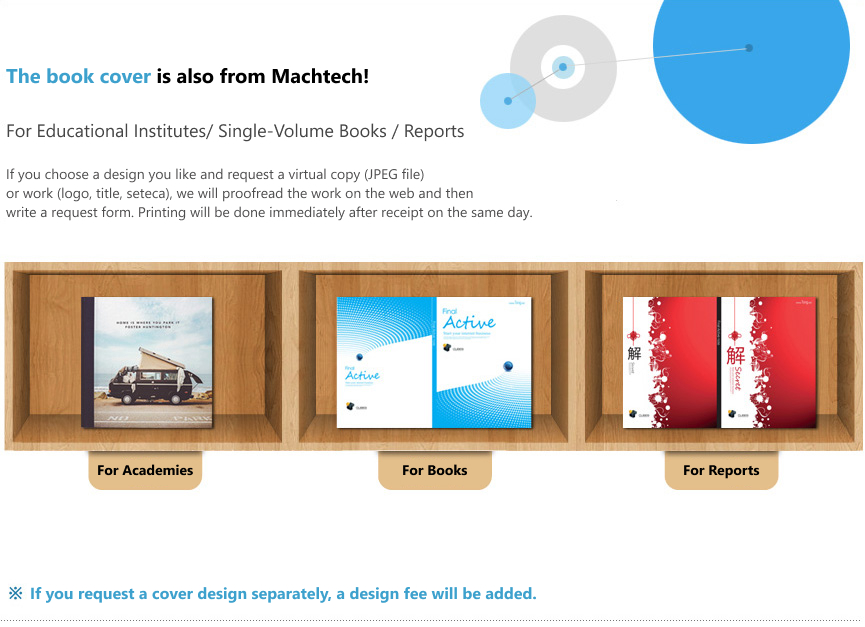Click the For Reports button
This screenshot has width=865, height=627.
point(721,470)
